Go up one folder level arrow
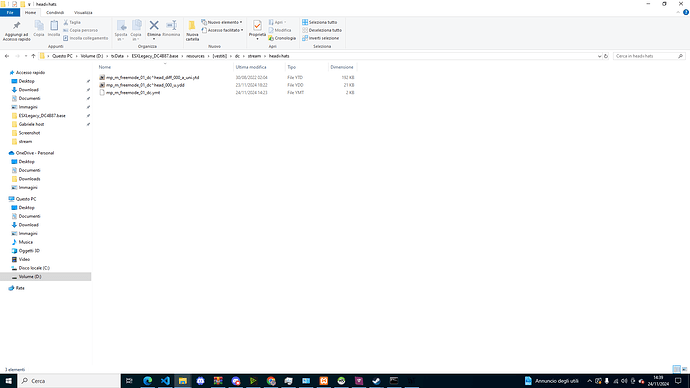690x388 pixels. (x=33, y=56)
